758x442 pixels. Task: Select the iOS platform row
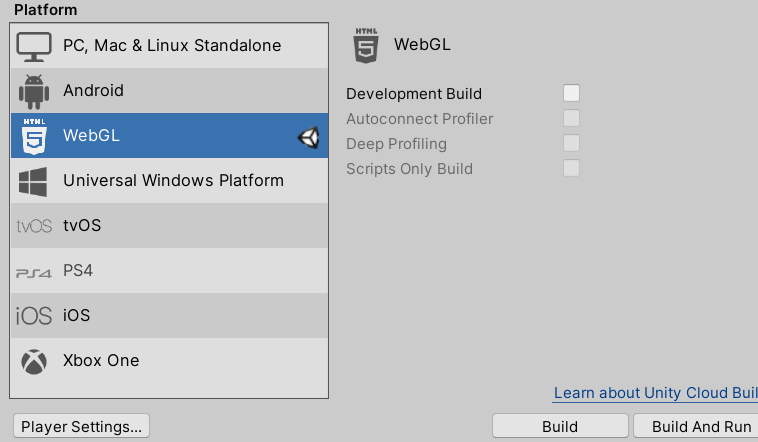coord(169,315)
